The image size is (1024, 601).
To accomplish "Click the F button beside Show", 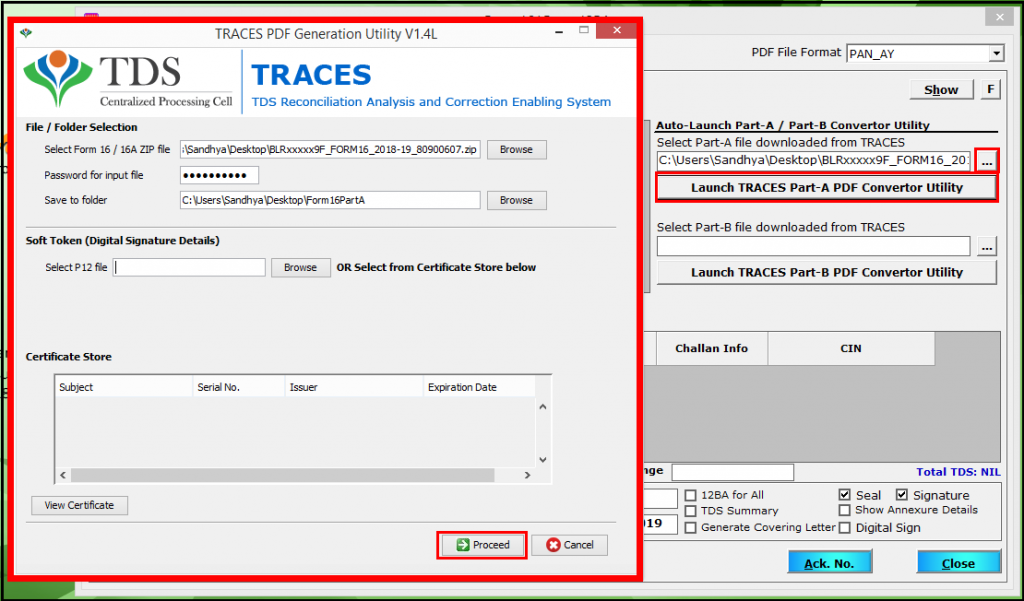I will coord(991,89).
